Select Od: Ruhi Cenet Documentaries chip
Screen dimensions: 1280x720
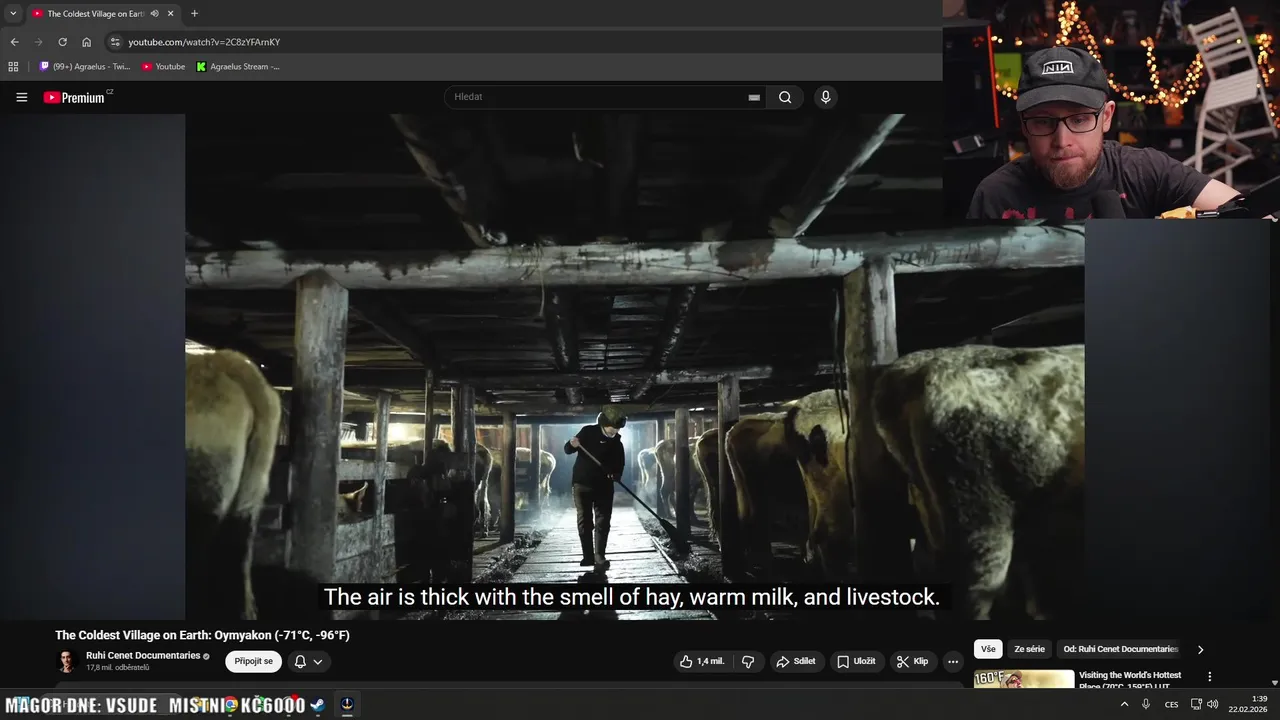coord(1121,649)
